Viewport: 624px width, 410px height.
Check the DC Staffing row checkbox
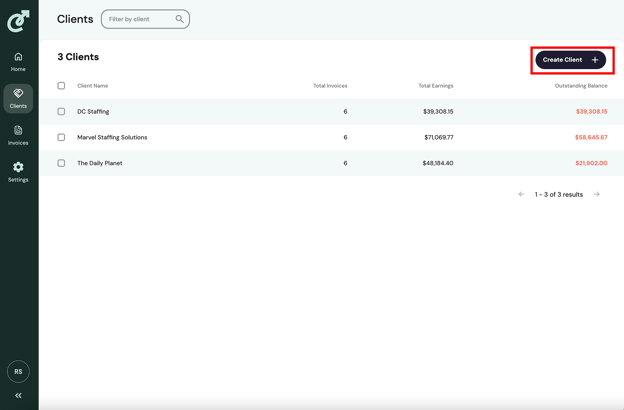pos(61,112)
